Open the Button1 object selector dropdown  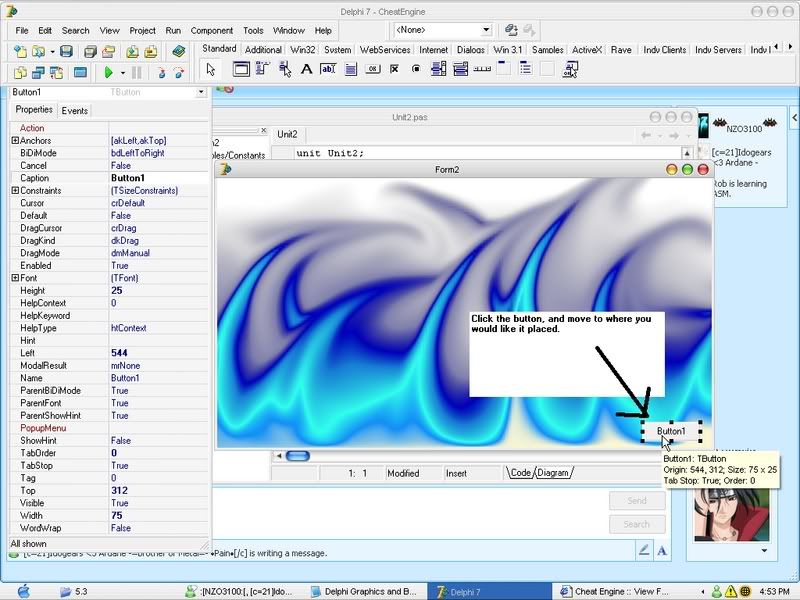click(201, 92)
